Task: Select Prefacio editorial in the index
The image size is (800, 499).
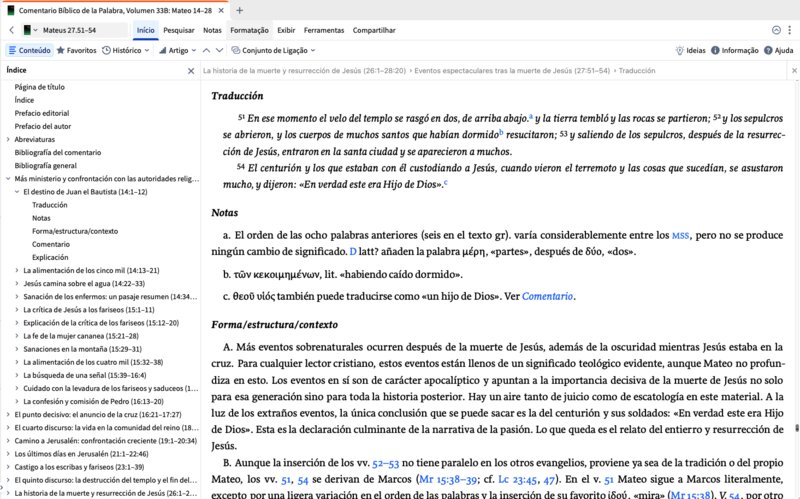Action: 42,113
